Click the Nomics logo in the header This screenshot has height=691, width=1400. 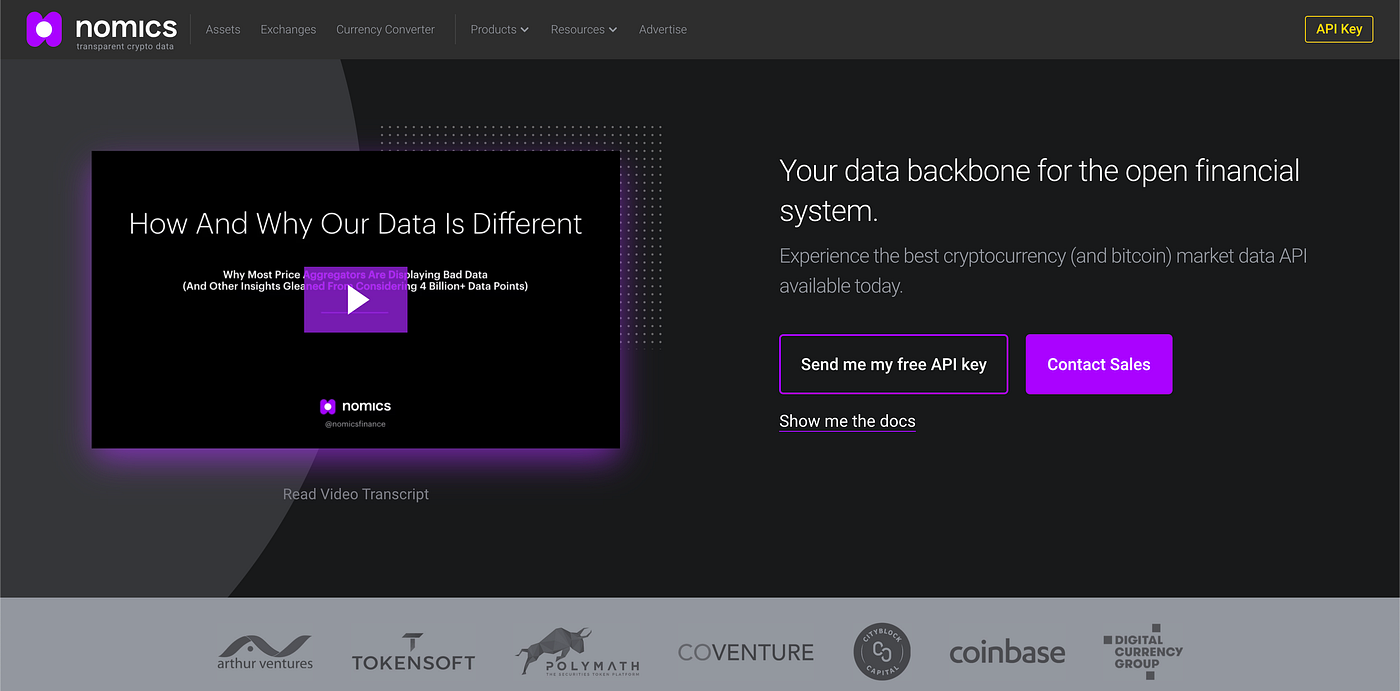(x=102, y=30)
